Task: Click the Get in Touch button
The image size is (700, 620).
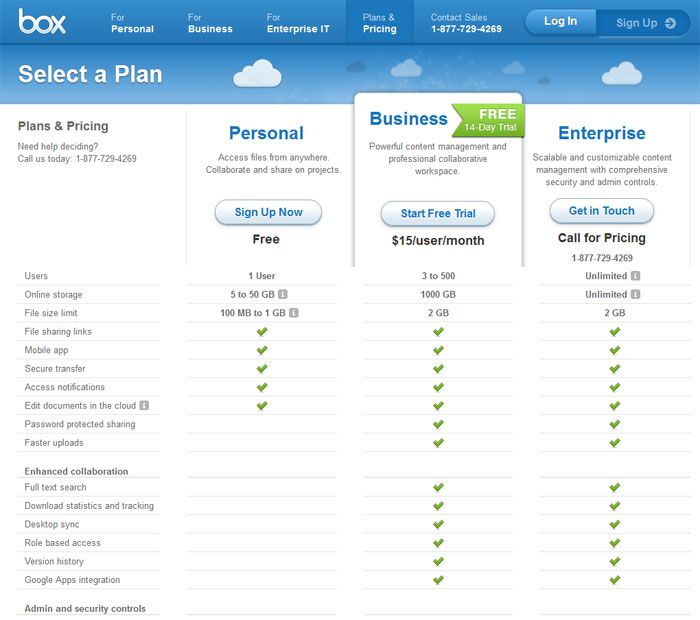Action: pos(601,211)
